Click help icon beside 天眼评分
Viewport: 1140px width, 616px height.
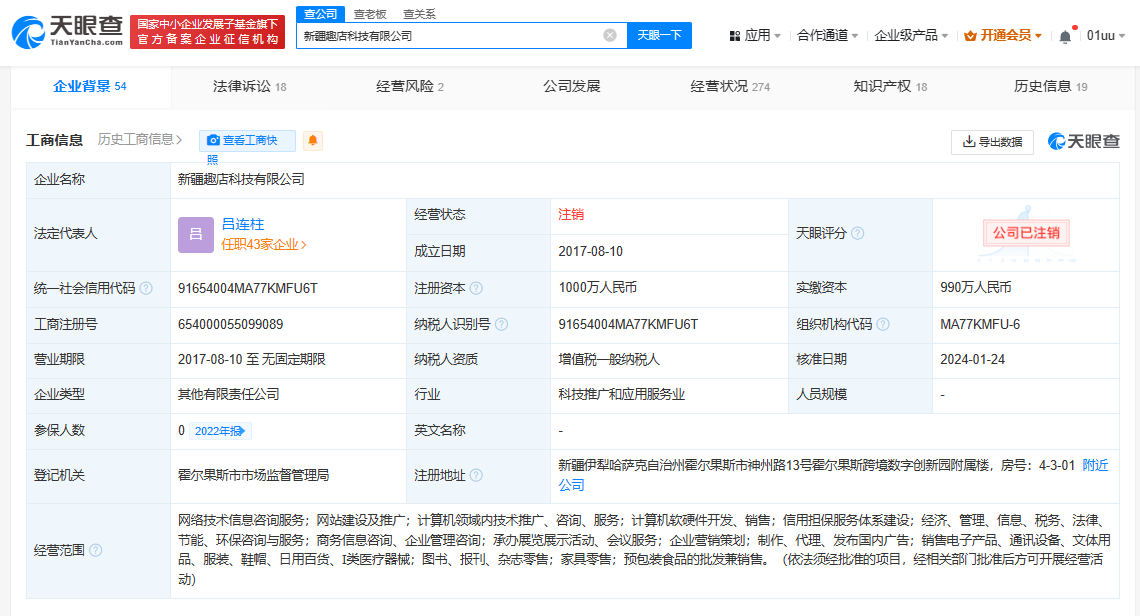857,233
